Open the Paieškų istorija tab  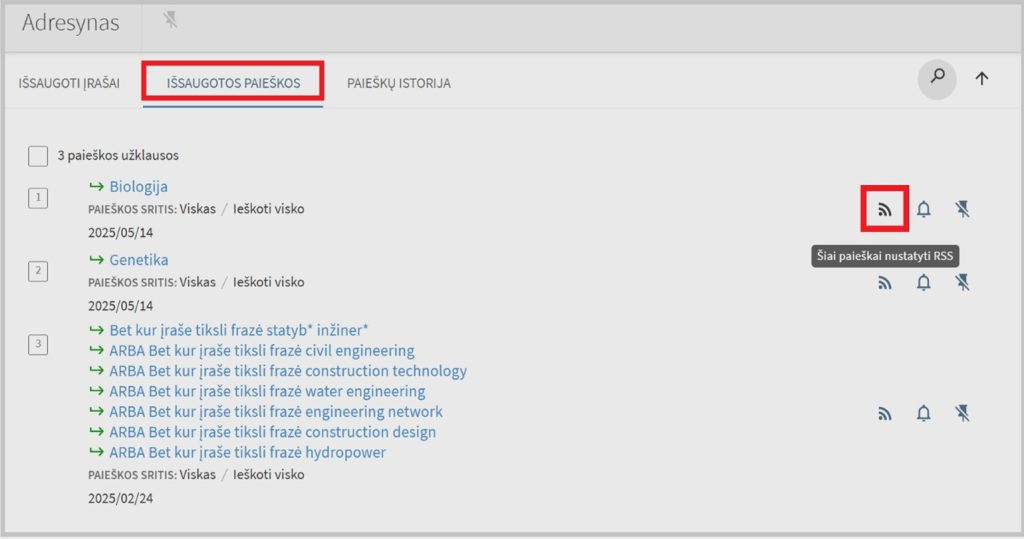[398, 83]
